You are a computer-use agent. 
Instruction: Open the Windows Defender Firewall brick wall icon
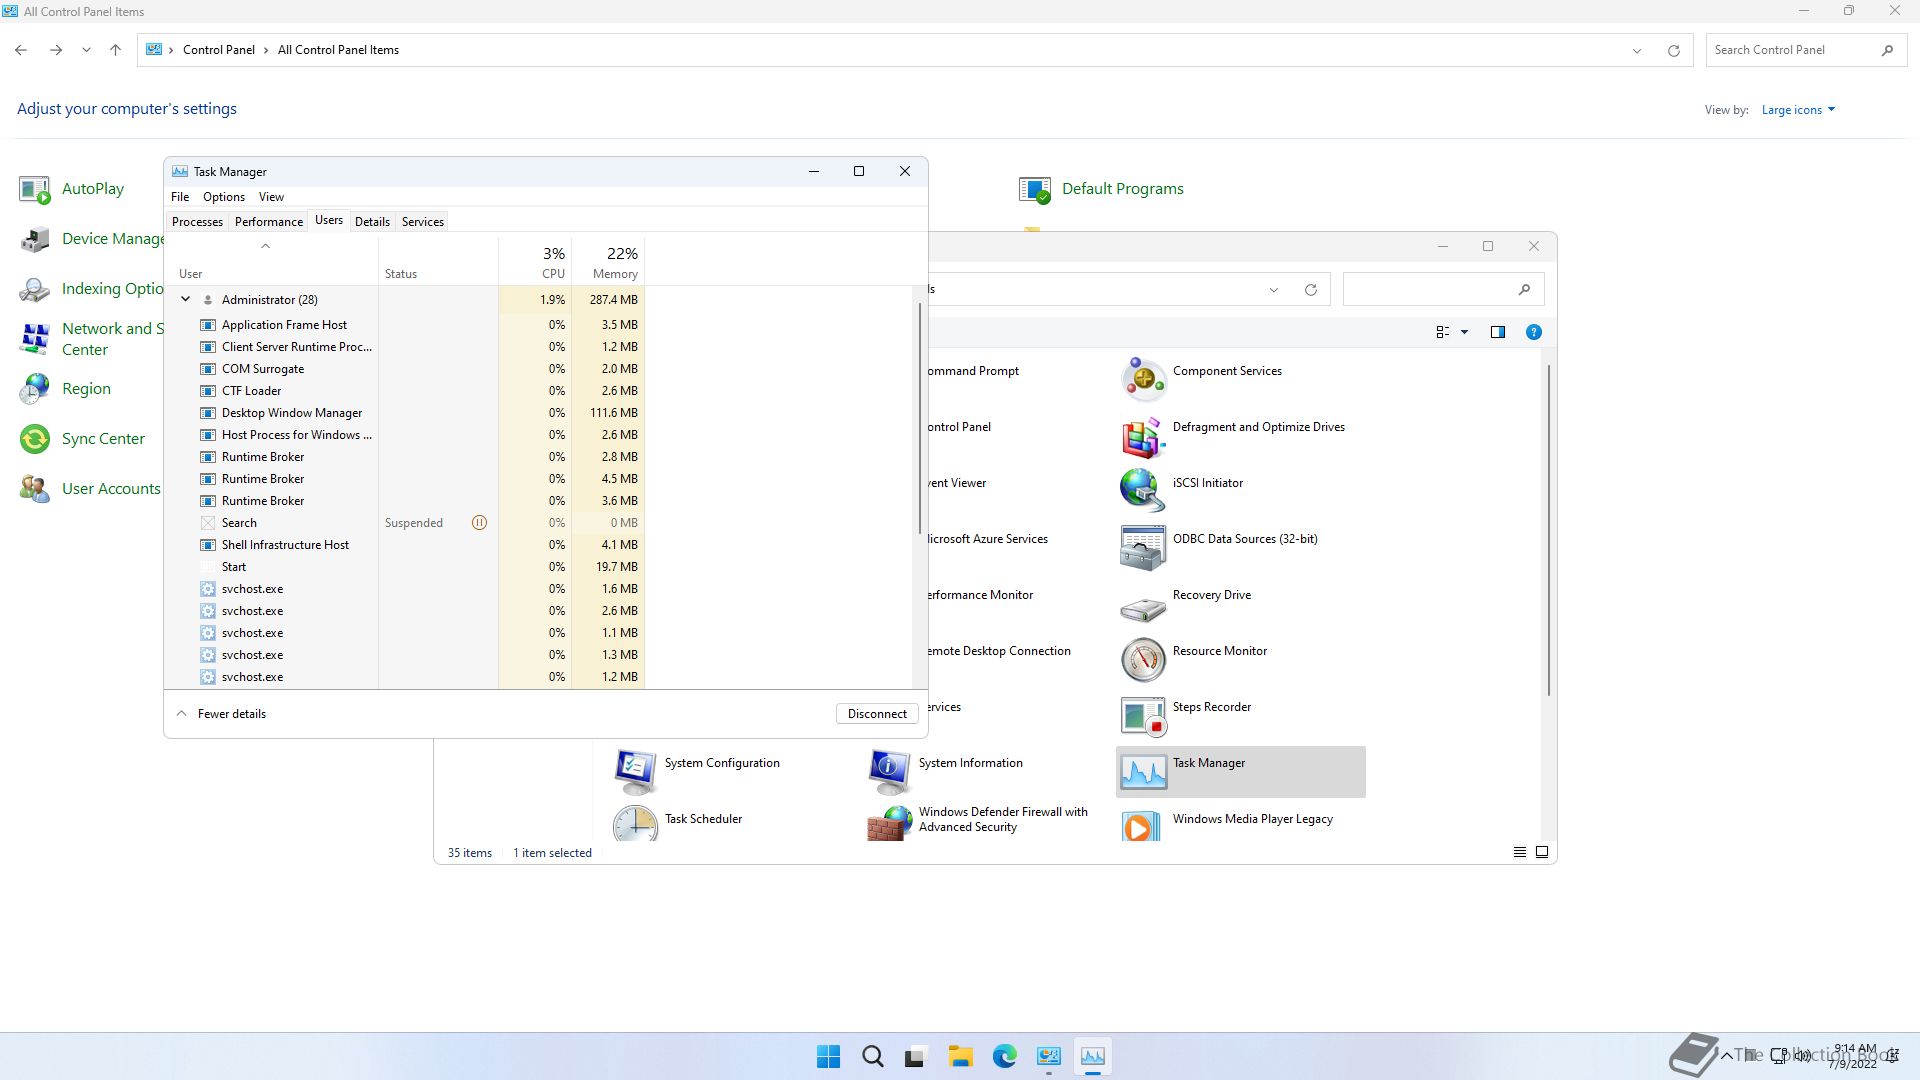point(889,825)
